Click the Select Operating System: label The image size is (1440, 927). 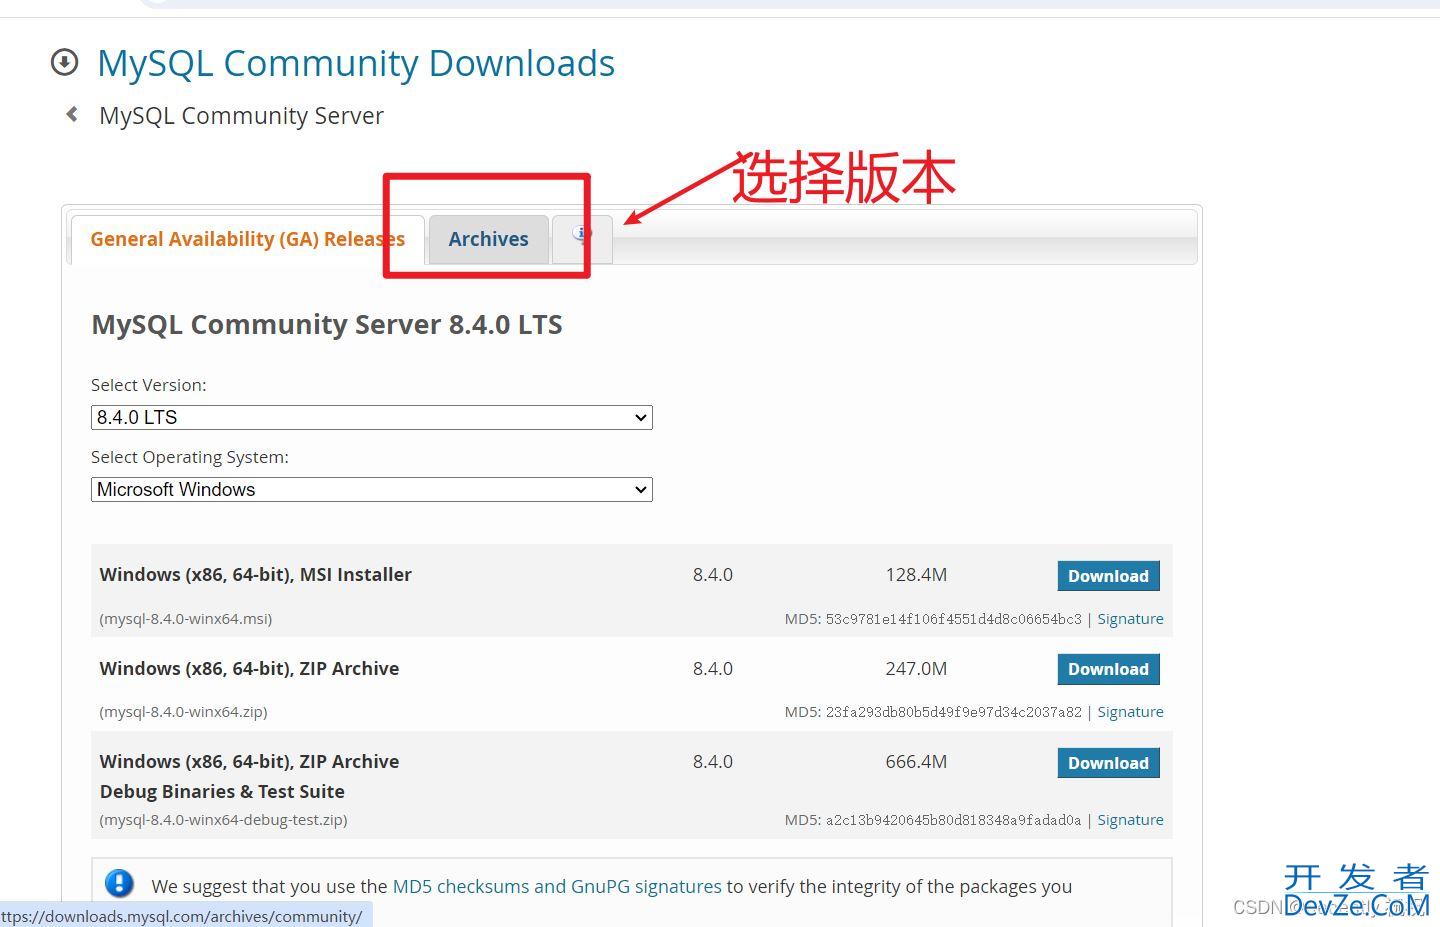(x=190, y=457)
